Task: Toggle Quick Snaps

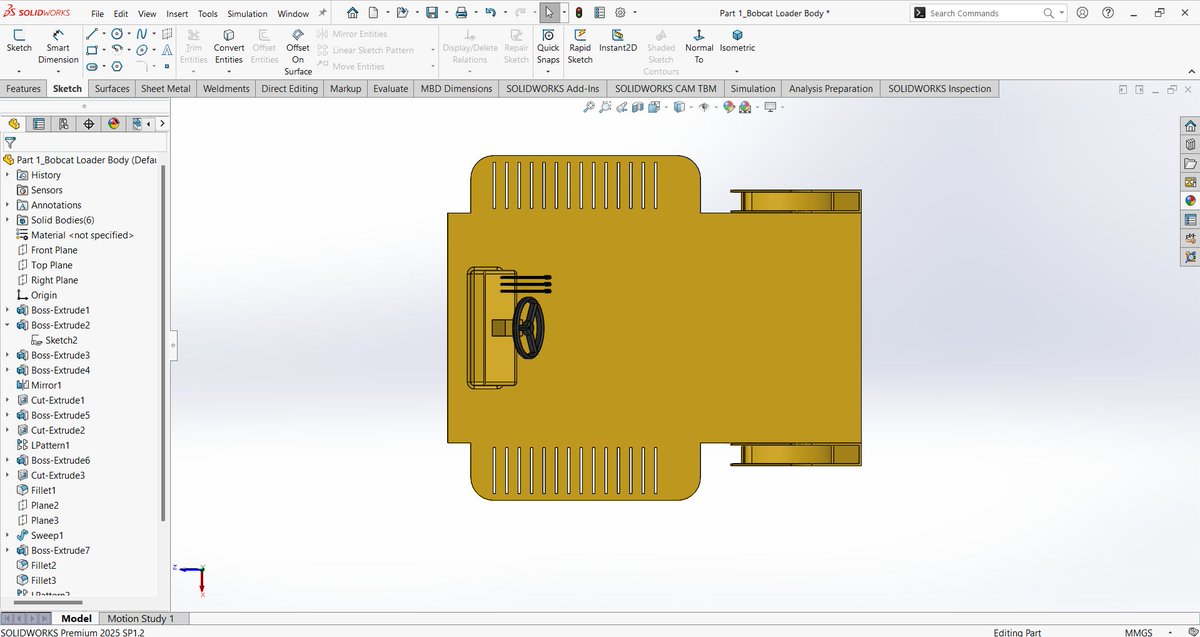Action: coord(548,46)
